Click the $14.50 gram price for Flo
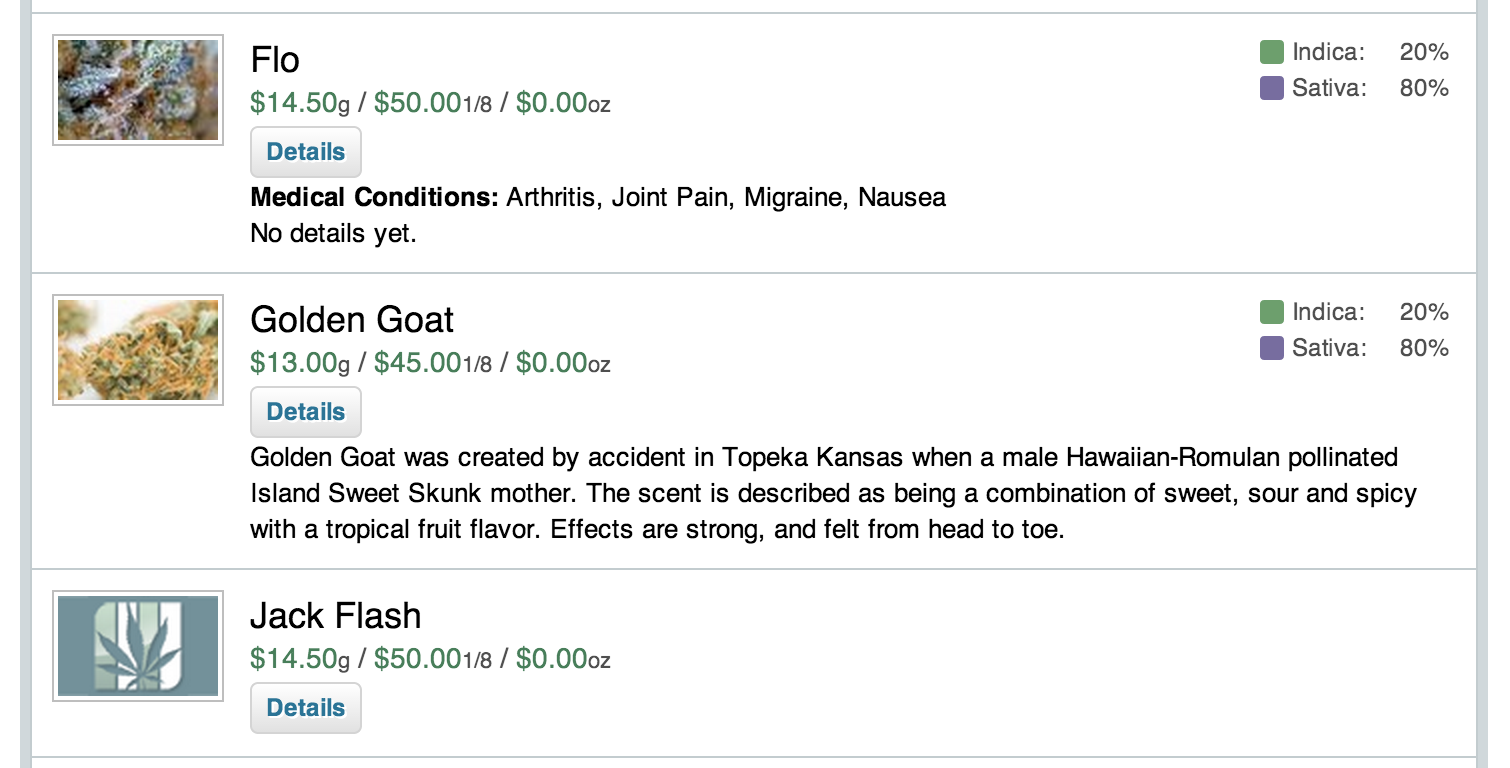This screenshot has width=1510, height=768. 294,102
